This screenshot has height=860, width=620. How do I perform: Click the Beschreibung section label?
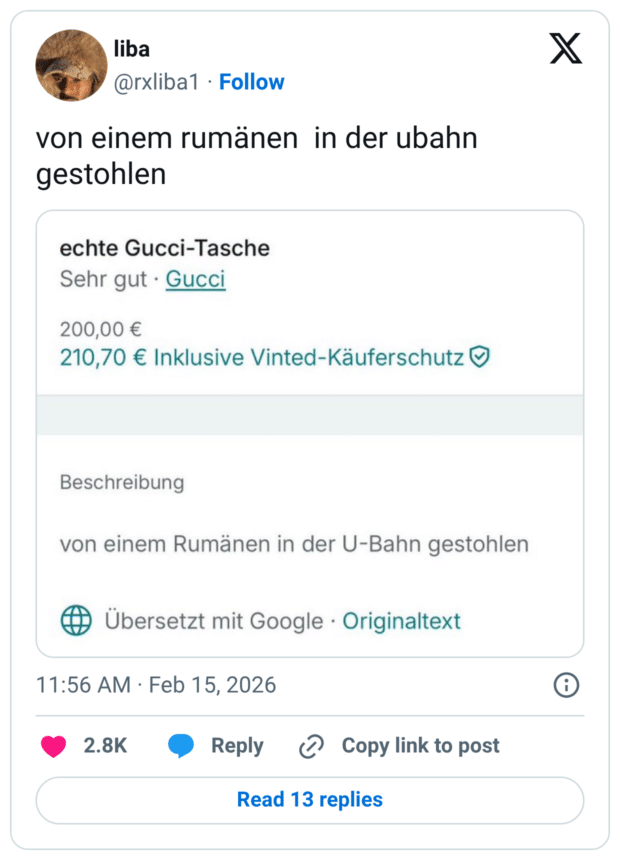(122, 483)
